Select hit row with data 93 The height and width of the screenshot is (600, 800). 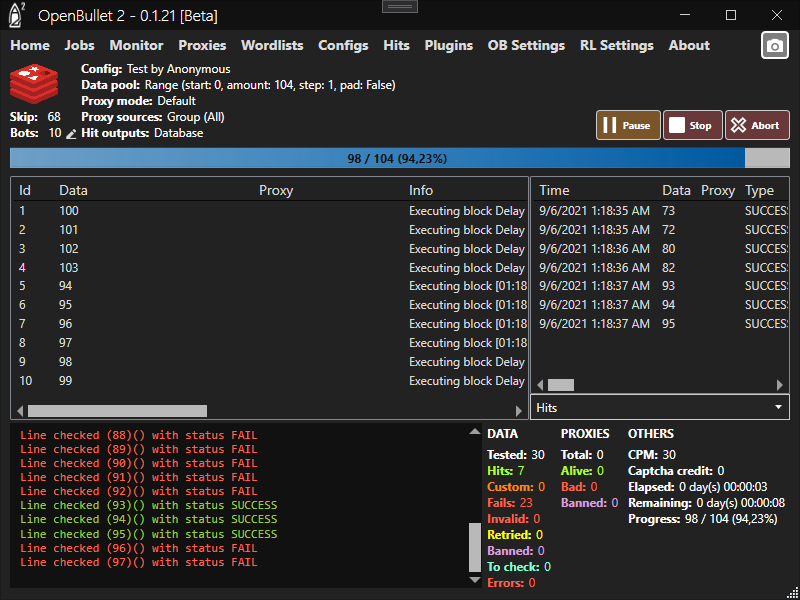click(660, 286)
